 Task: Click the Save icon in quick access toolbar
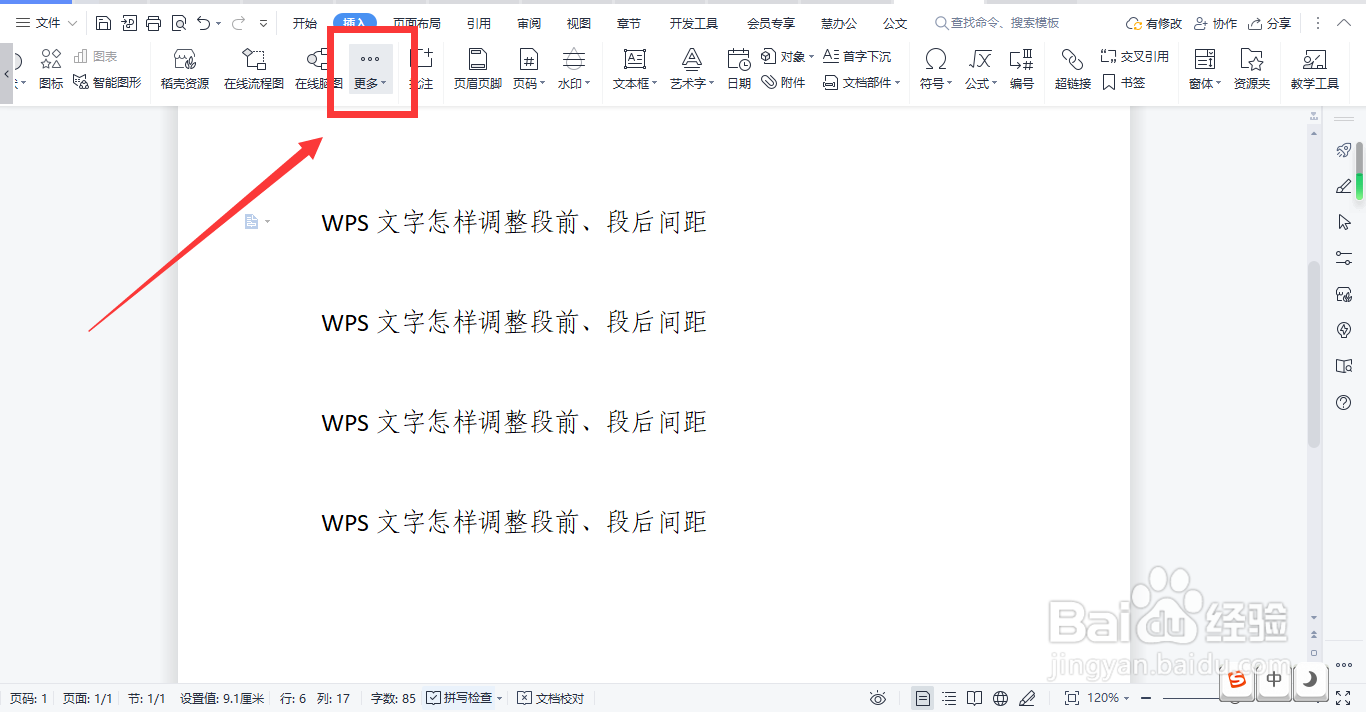point(104,23)
